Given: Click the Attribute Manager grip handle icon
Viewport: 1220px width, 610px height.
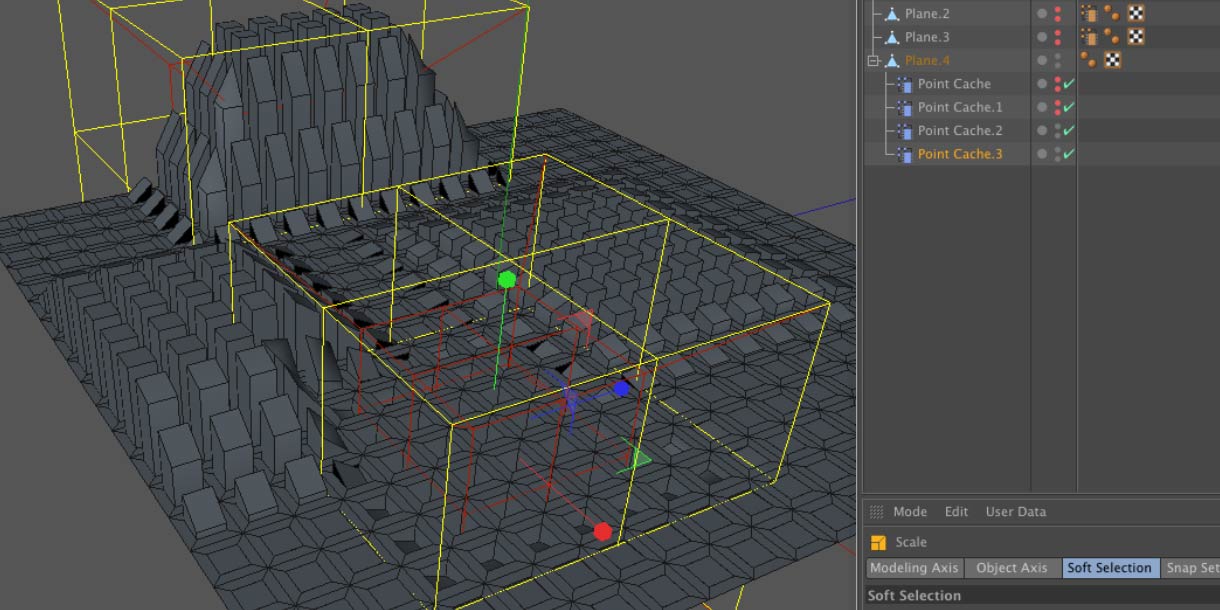Looking at the screenshot, I should (x=876, y=512).
